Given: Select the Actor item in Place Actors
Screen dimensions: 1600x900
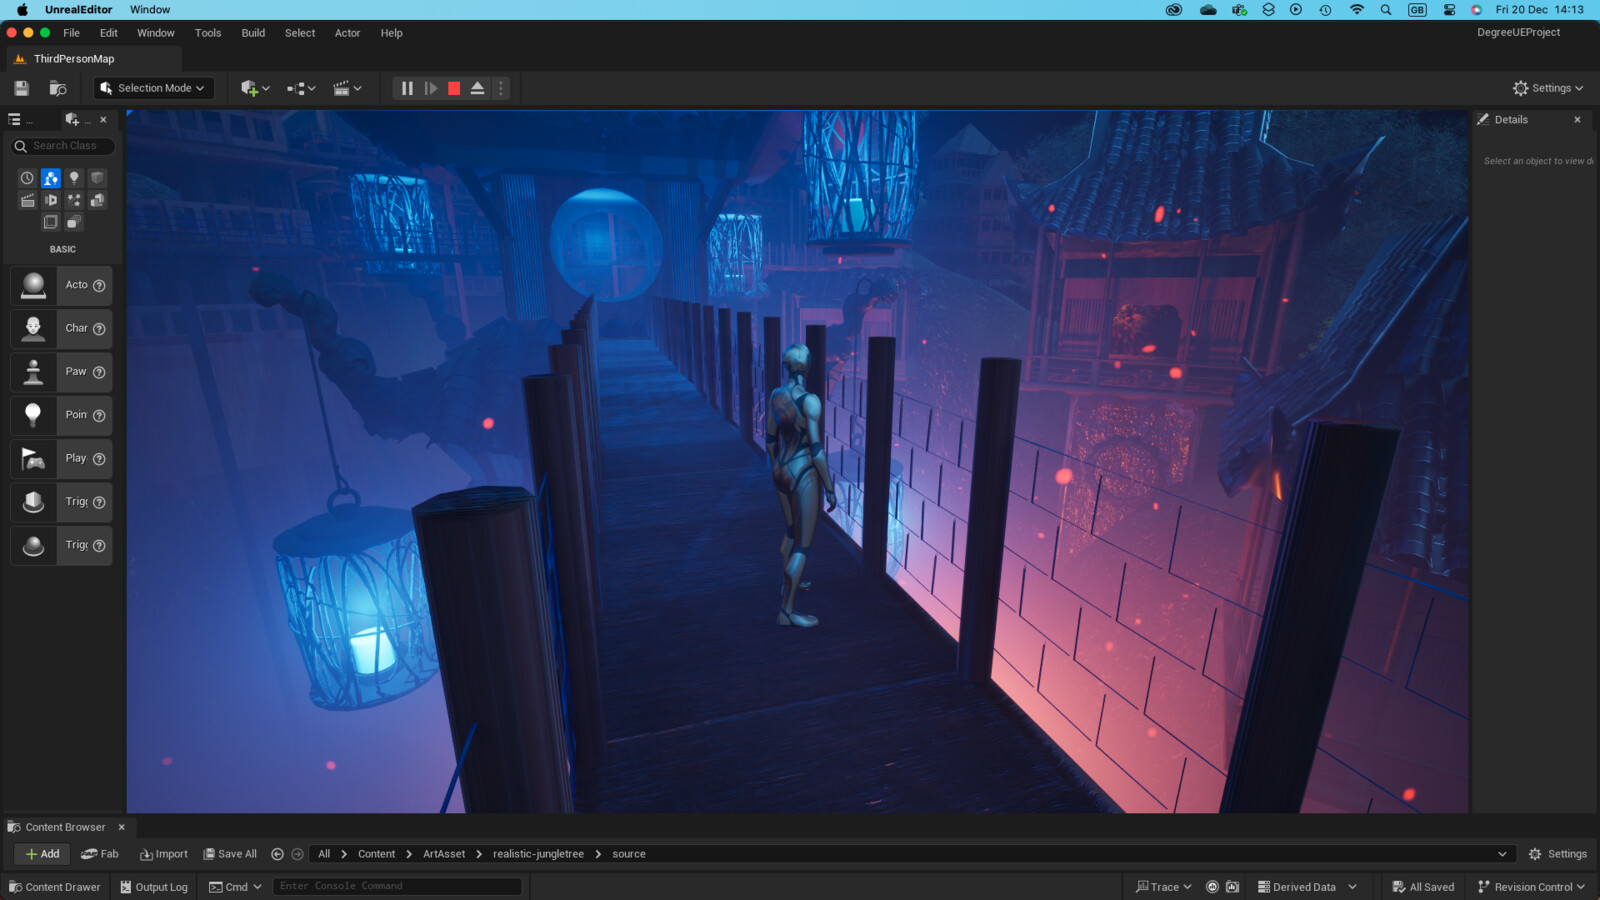Looking at the screenshot, I should [61, 285].
